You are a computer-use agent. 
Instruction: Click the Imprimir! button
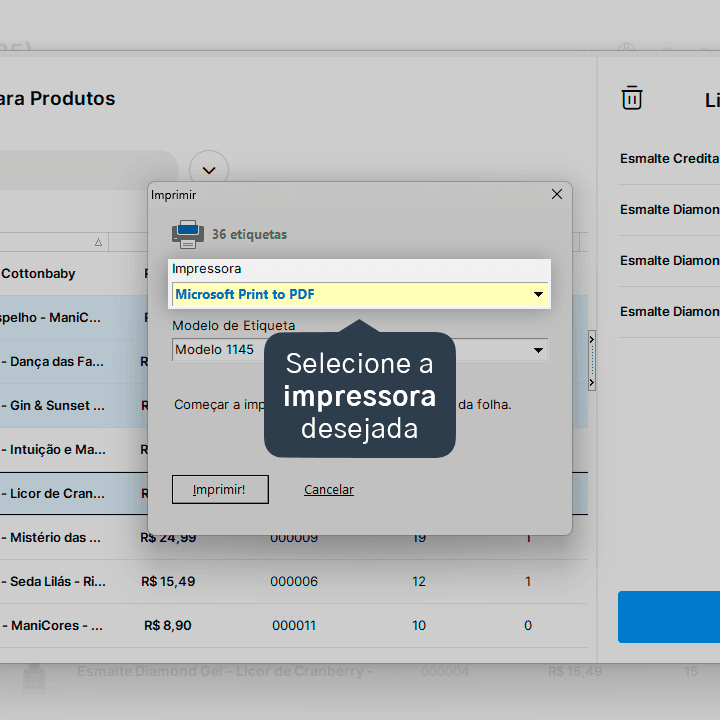[x=220, y=489]
